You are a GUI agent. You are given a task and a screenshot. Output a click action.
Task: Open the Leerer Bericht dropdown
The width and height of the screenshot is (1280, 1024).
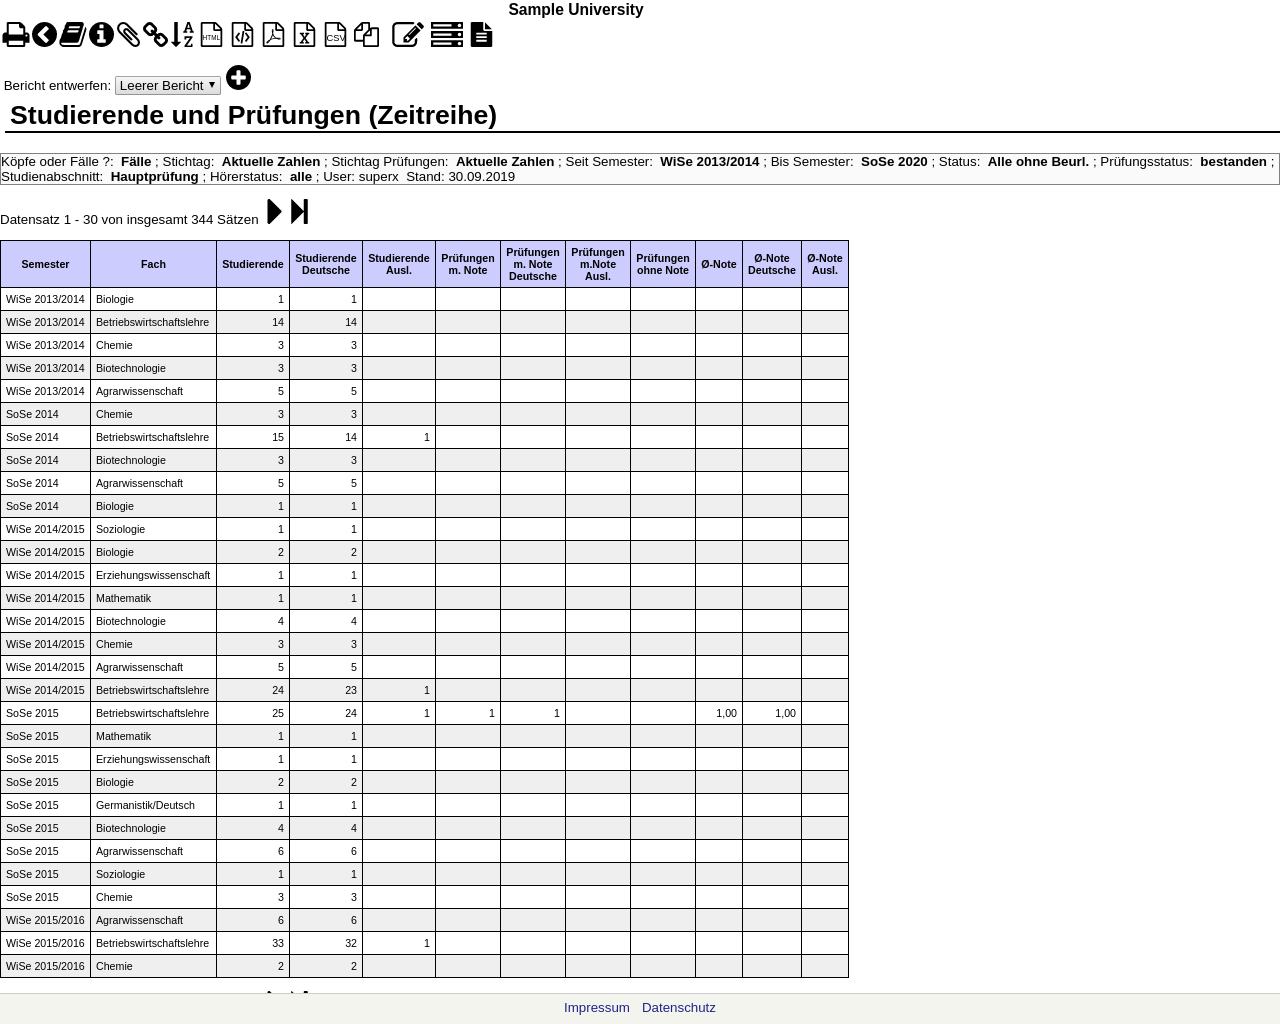(x=168, y=86)
